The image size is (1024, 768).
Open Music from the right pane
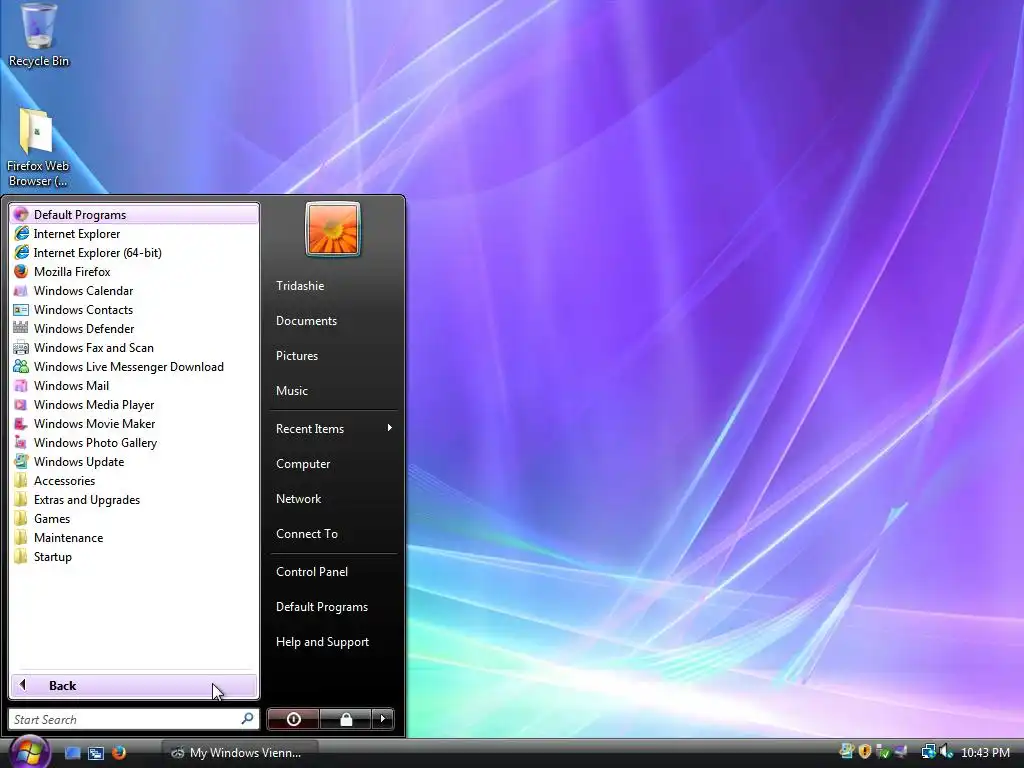(x=333, y=391)
